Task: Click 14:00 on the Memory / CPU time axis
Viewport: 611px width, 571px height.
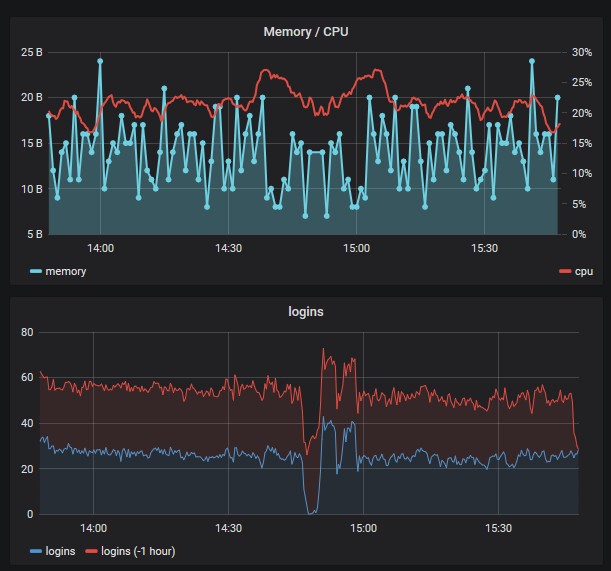Action: click(100, 248)
